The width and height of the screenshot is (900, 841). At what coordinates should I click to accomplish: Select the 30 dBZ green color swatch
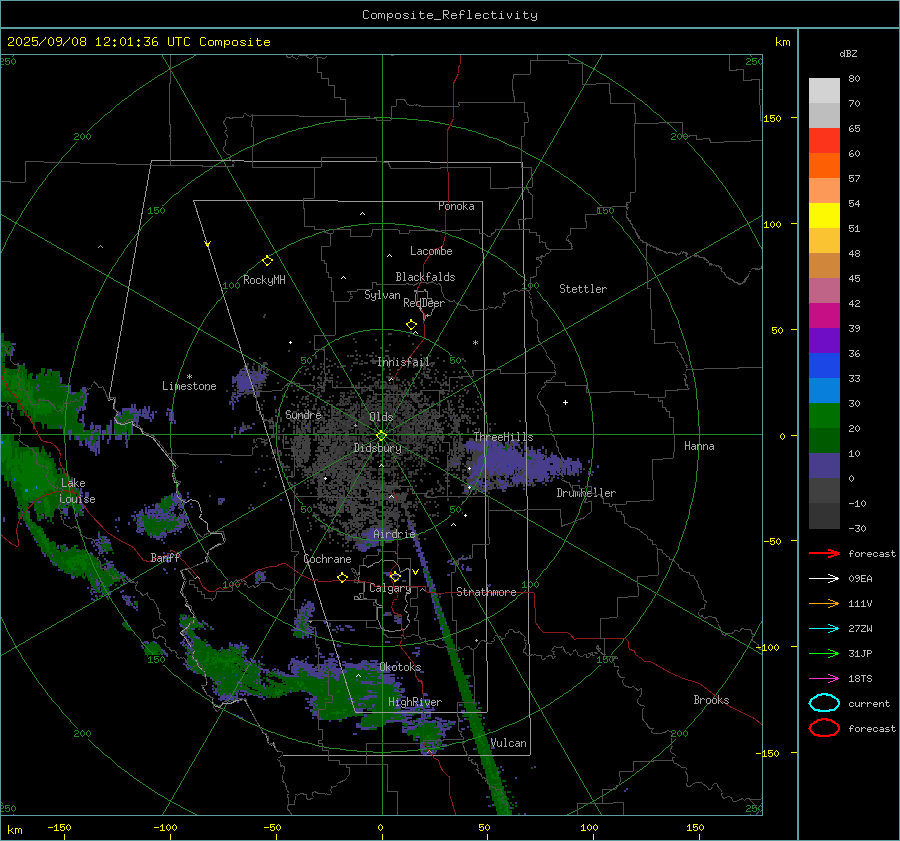coord(824,416)
